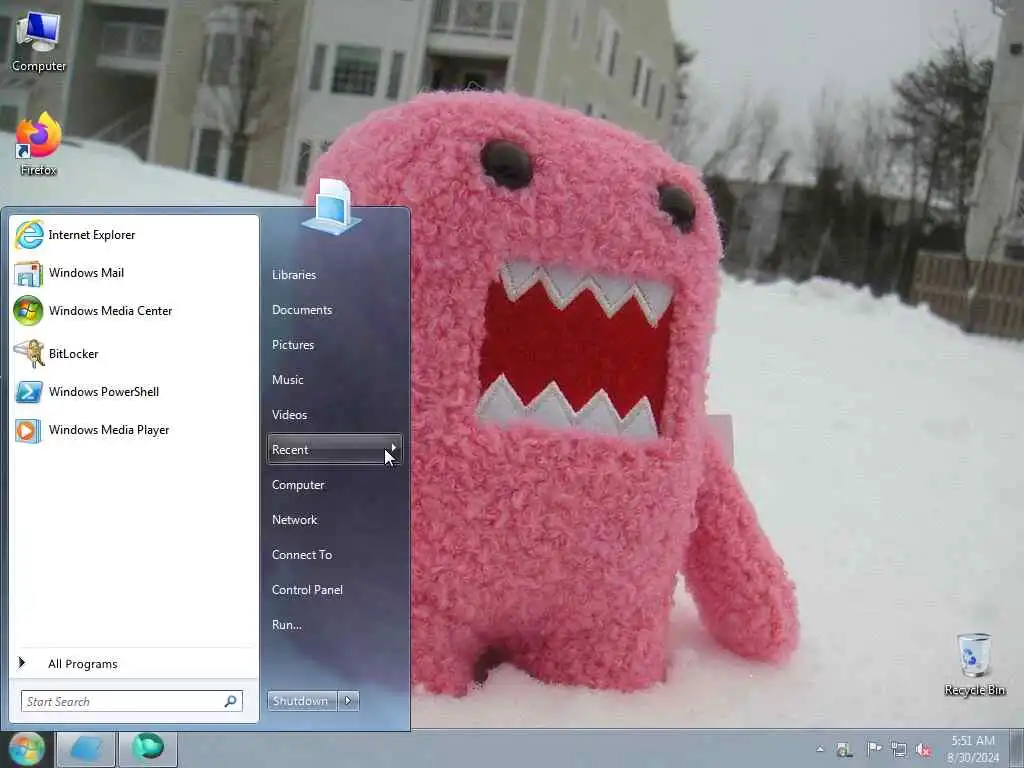Select the Computer desktop icon
The image size is (1024, 768).
tap(39, 40)
